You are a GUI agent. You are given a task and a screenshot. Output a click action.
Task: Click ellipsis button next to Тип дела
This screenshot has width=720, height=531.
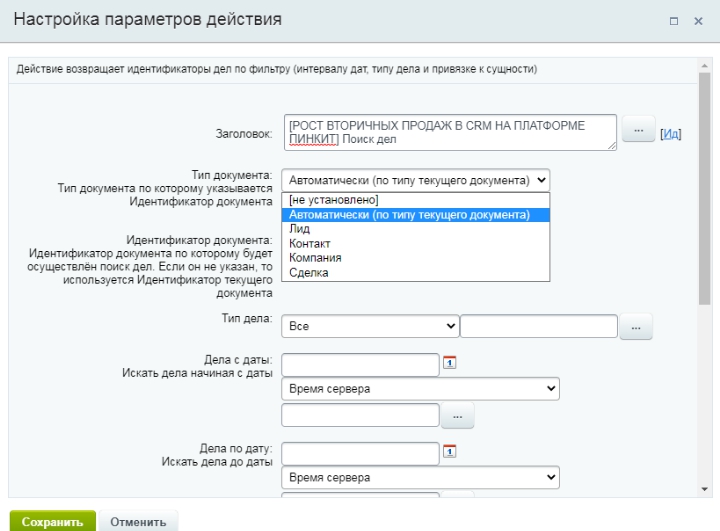636,326
